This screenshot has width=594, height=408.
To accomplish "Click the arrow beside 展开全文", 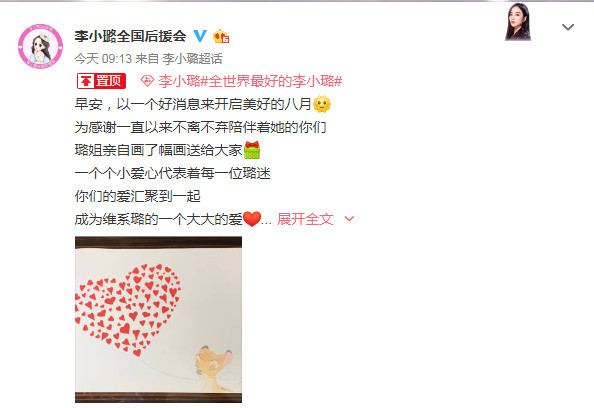I will pyautogui.click(x=349, y=219).
